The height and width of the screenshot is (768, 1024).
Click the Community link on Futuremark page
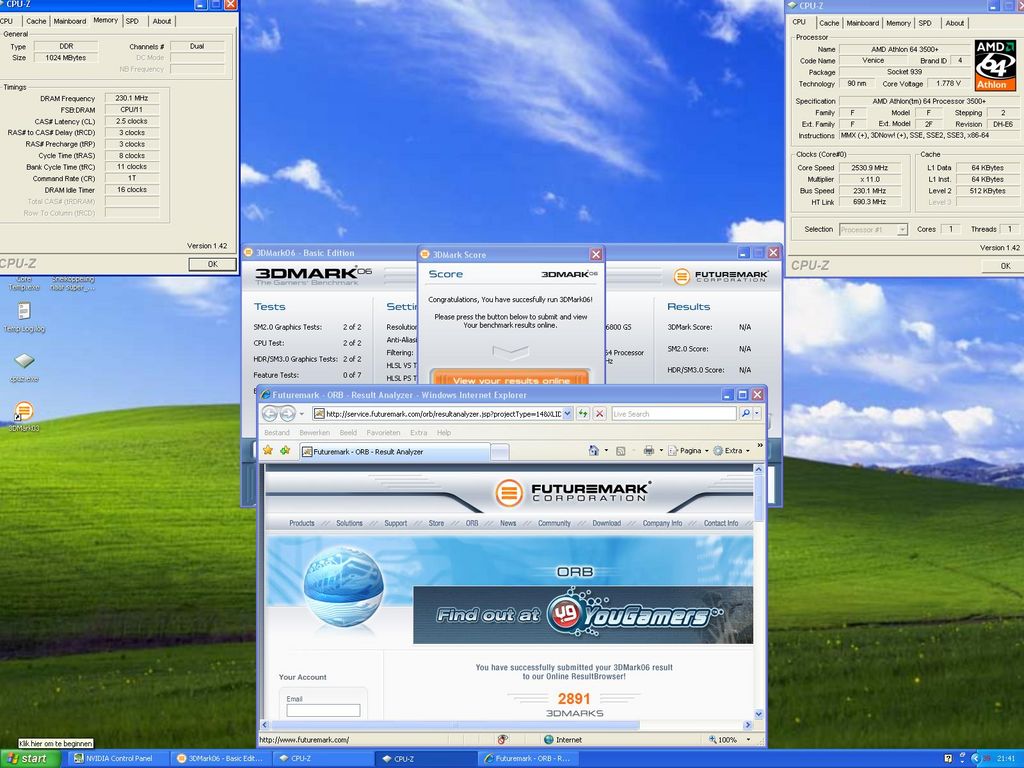click(x=554, y=523)
